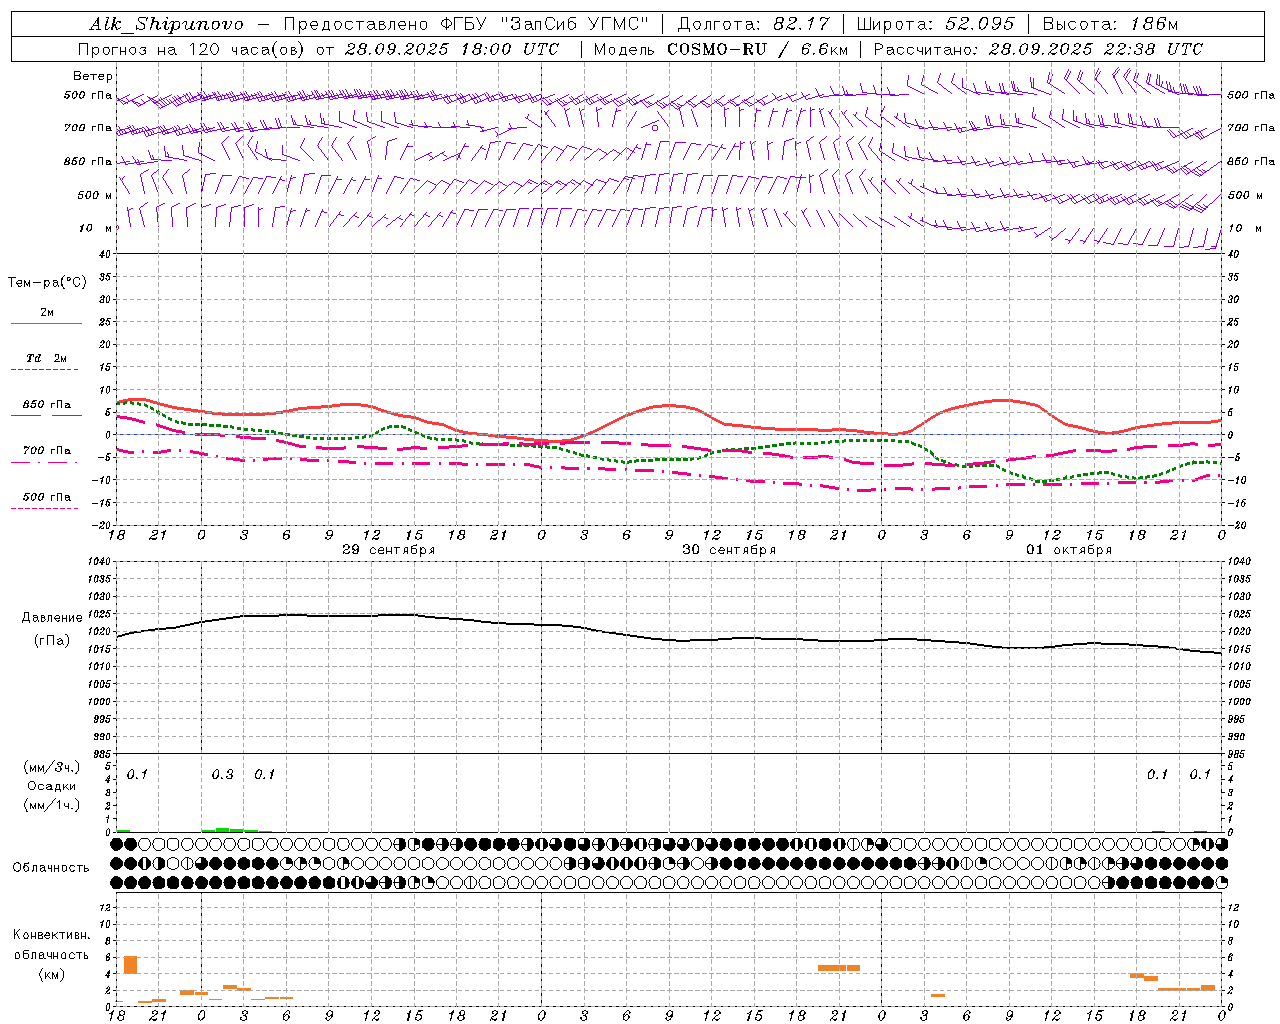Click the '(мм/3ч.)' precipitation unit label
Image resolution: width=1280 pixels, height=1024 pixels.
(x=52, y=767)
